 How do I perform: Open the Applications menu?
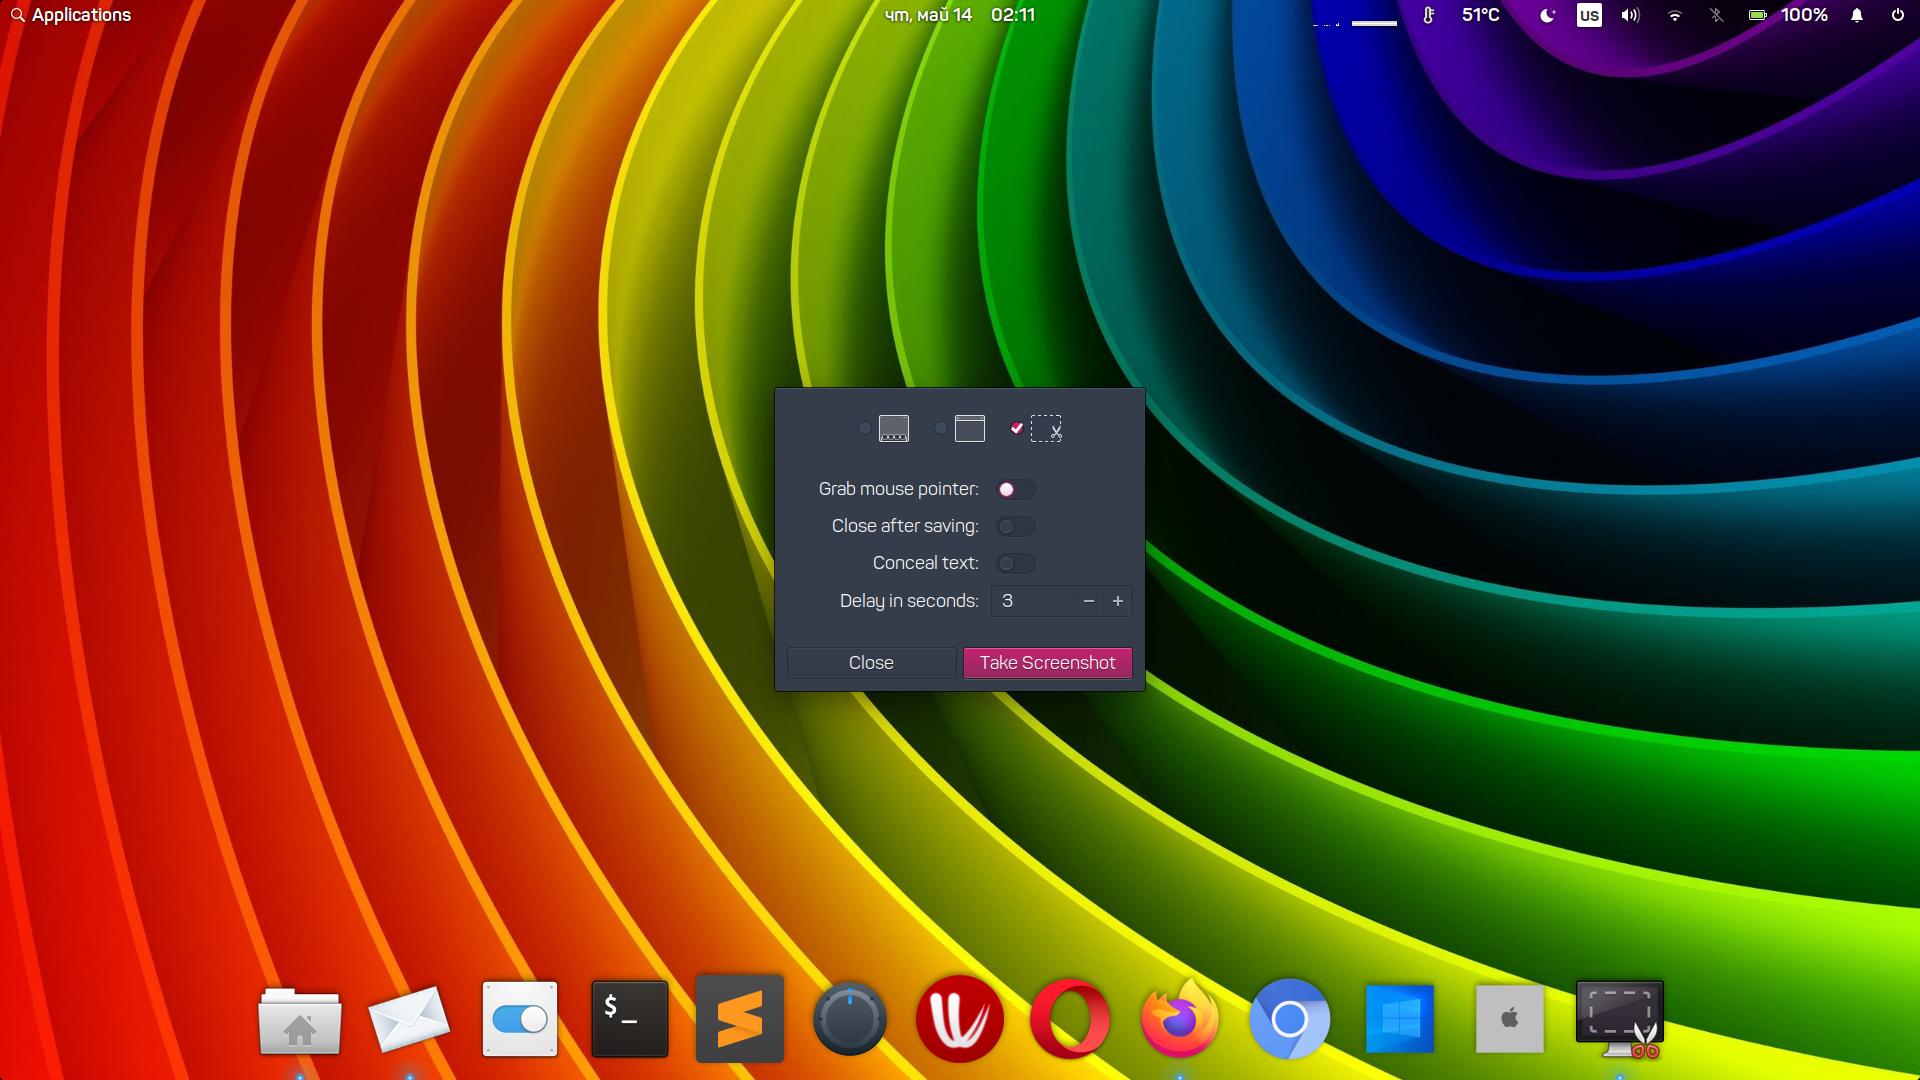click(x=71, y=15)
